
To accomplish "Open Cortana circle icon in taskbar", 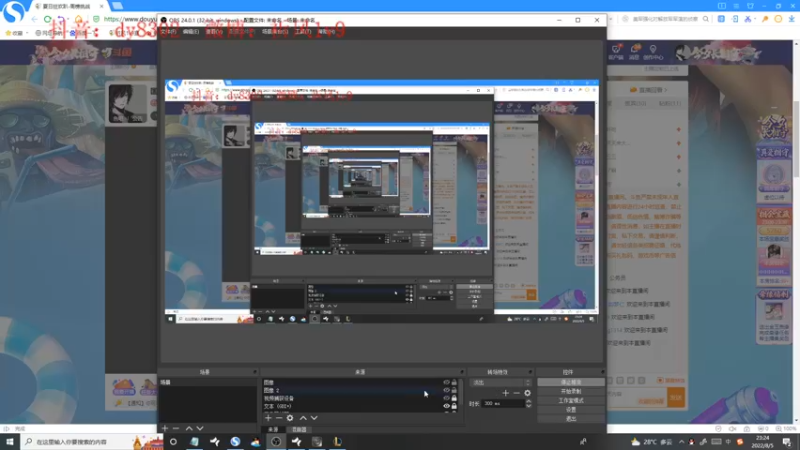I will point(173,441).
